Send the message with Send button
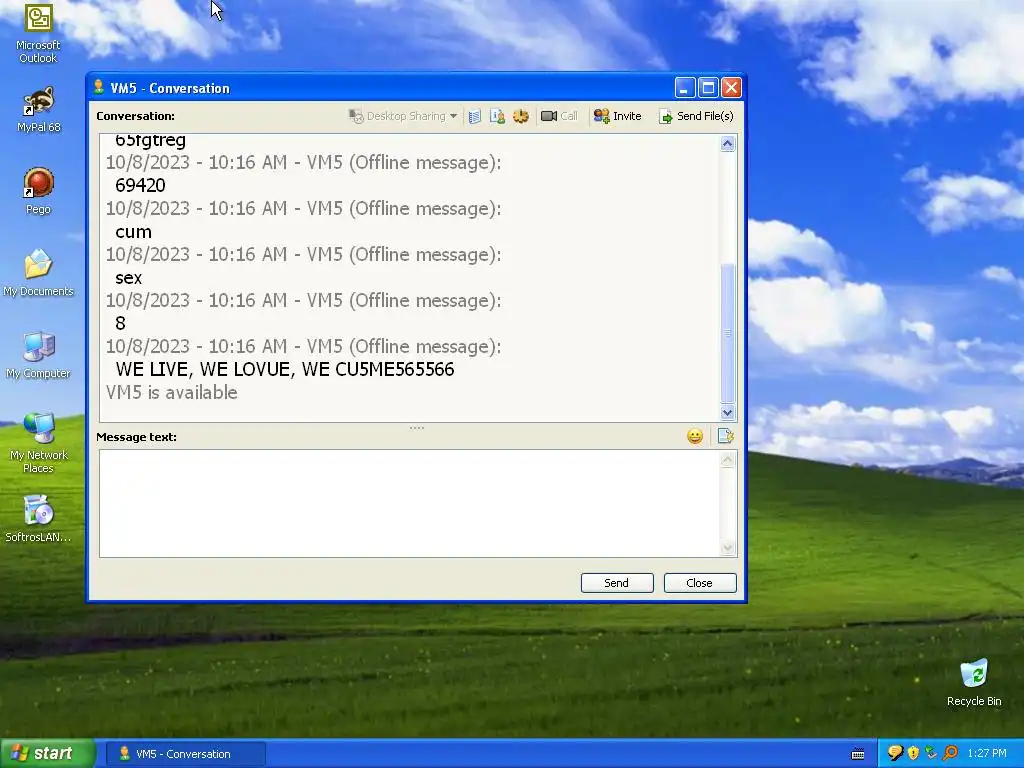The image size is (1024, 768). click(x=616, y=583)
